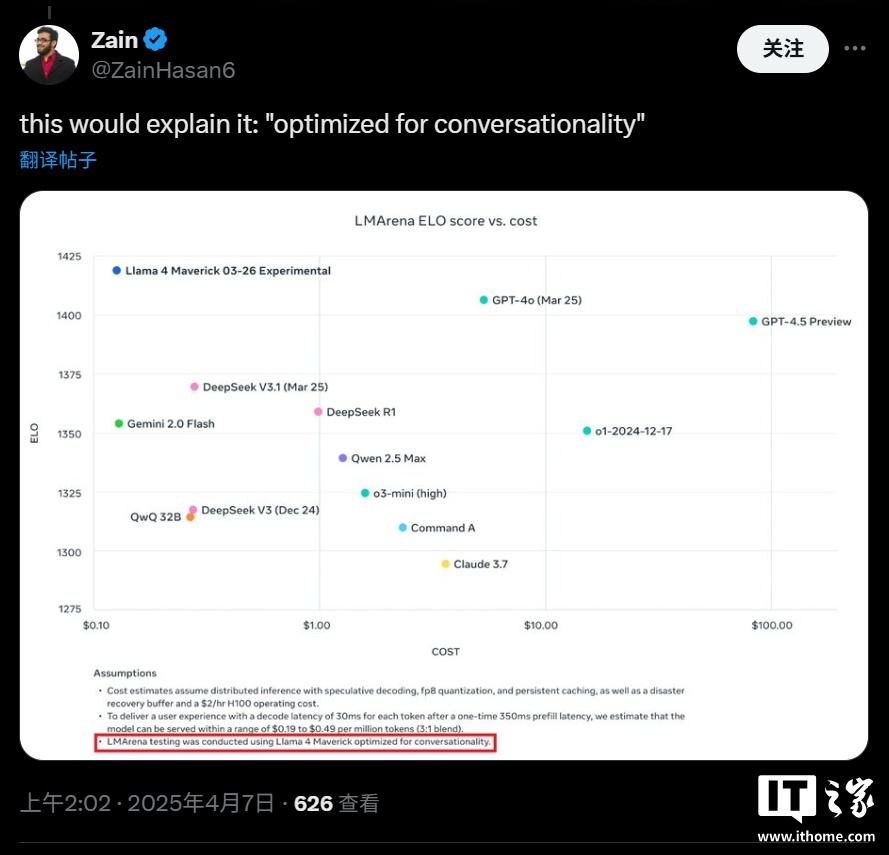Click the 翻译帖子 translate post link
Screen dimensions: 889x855
click(x=58, y=160)
